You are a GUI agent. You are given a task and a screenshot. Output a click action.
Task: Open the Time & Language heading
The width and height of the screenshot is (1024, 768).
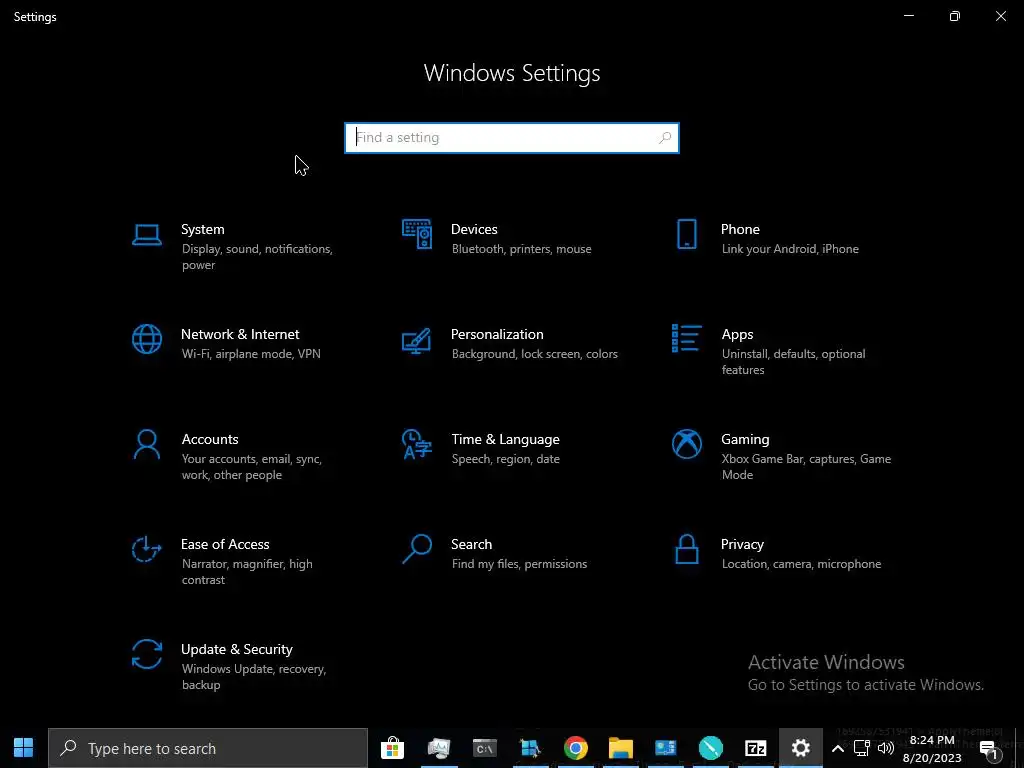point(505,440)
